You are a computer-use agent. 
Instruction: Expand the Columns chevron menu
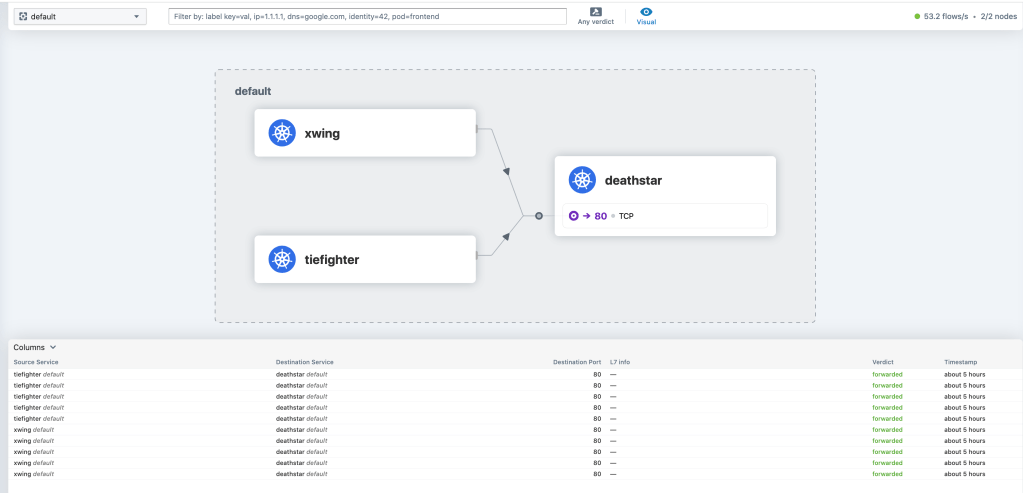[53, 347]
